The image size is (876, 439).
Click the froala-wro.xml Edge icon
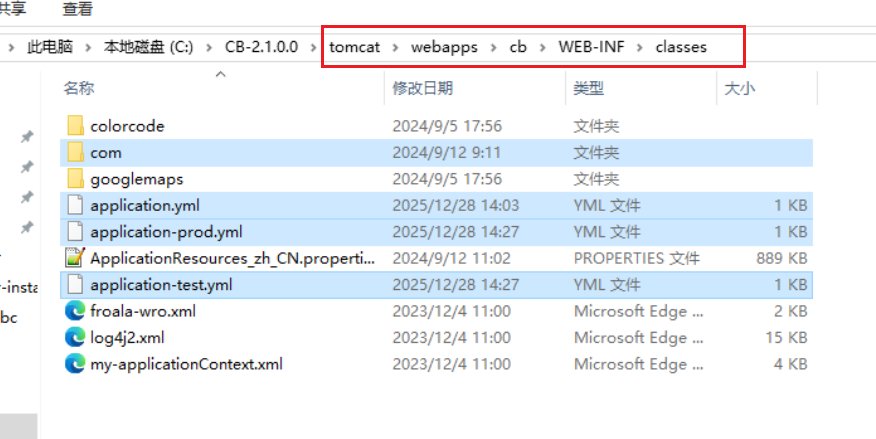pos(75,311)
